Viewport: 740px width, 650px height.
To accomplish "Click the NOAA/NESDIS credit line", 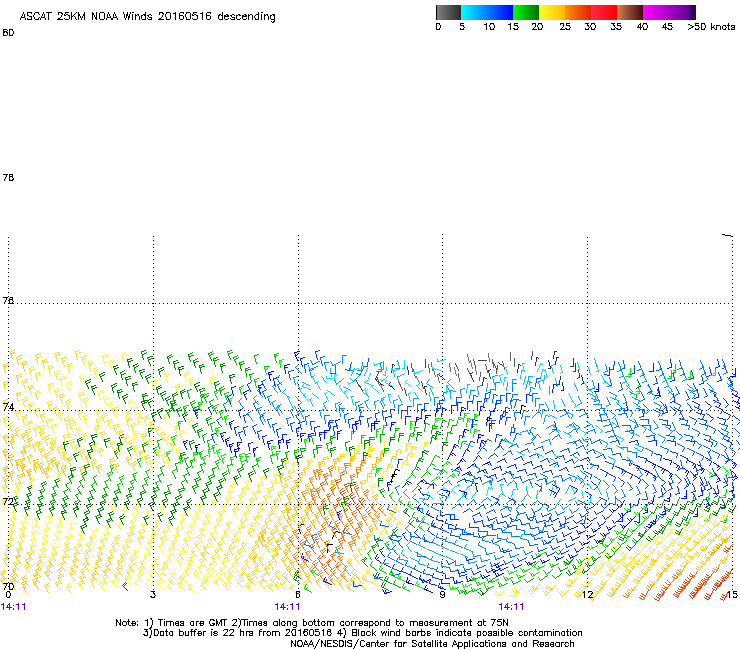I will click(432, 644).
